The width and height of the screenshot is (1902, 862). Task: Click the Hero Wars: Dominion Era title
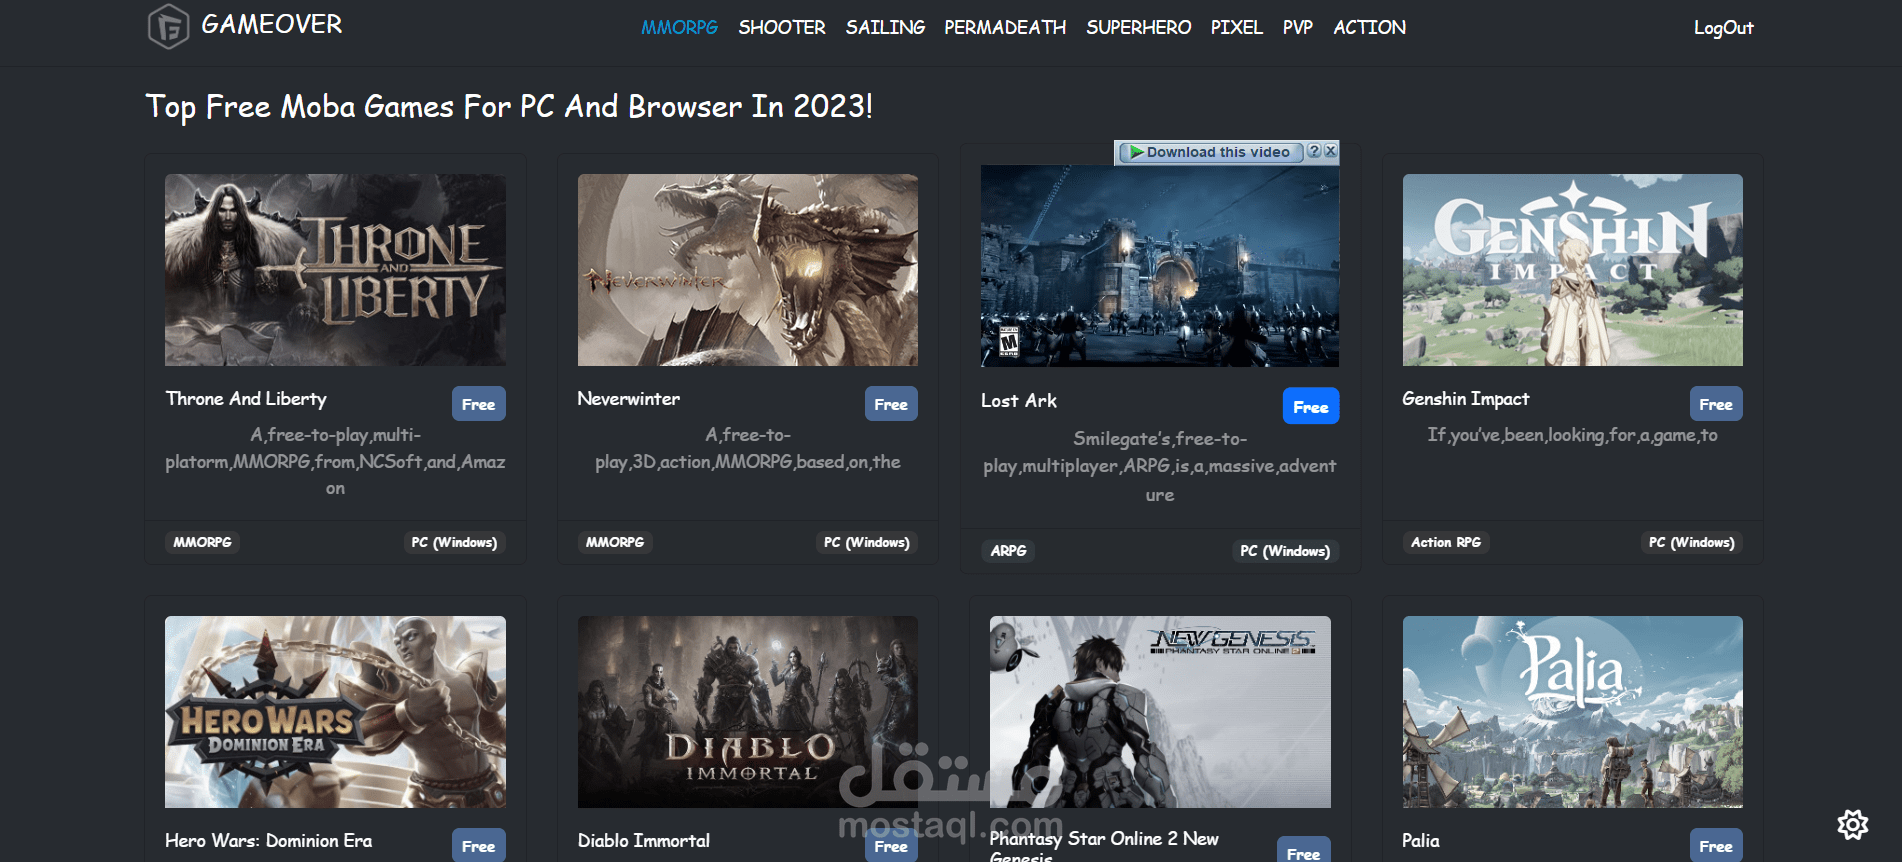tap(269, 841)
